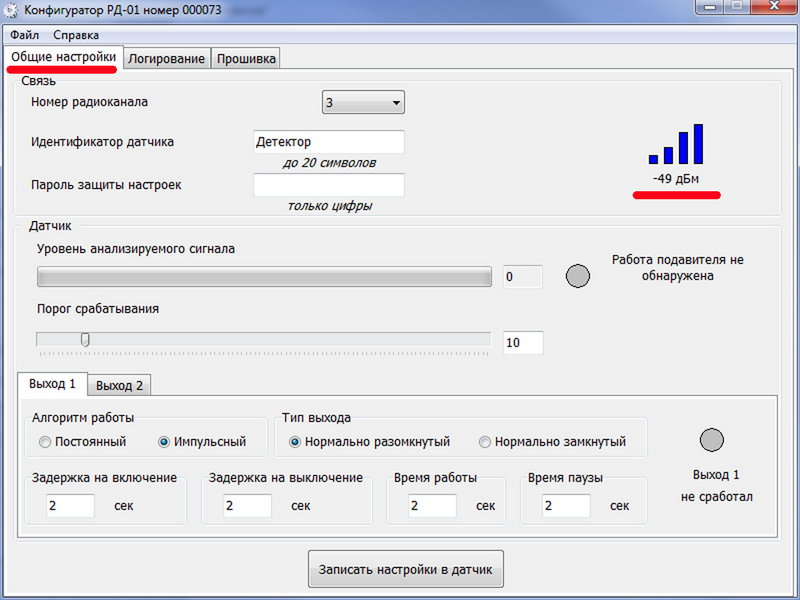Viewport: 800px width, 600px height.
Task: Open the Номер радиоканала dropdown
Action: click(363, 102)
